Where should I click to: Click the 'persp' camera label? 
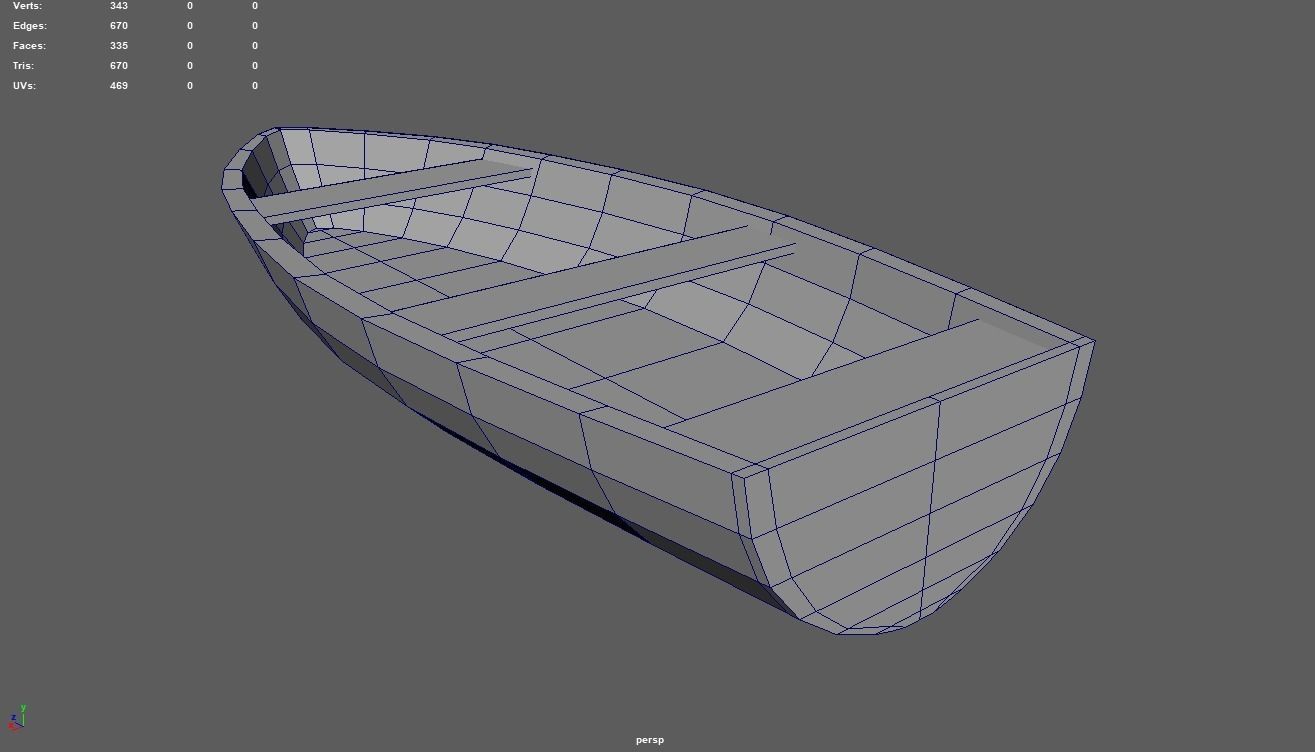click(649, 740)
